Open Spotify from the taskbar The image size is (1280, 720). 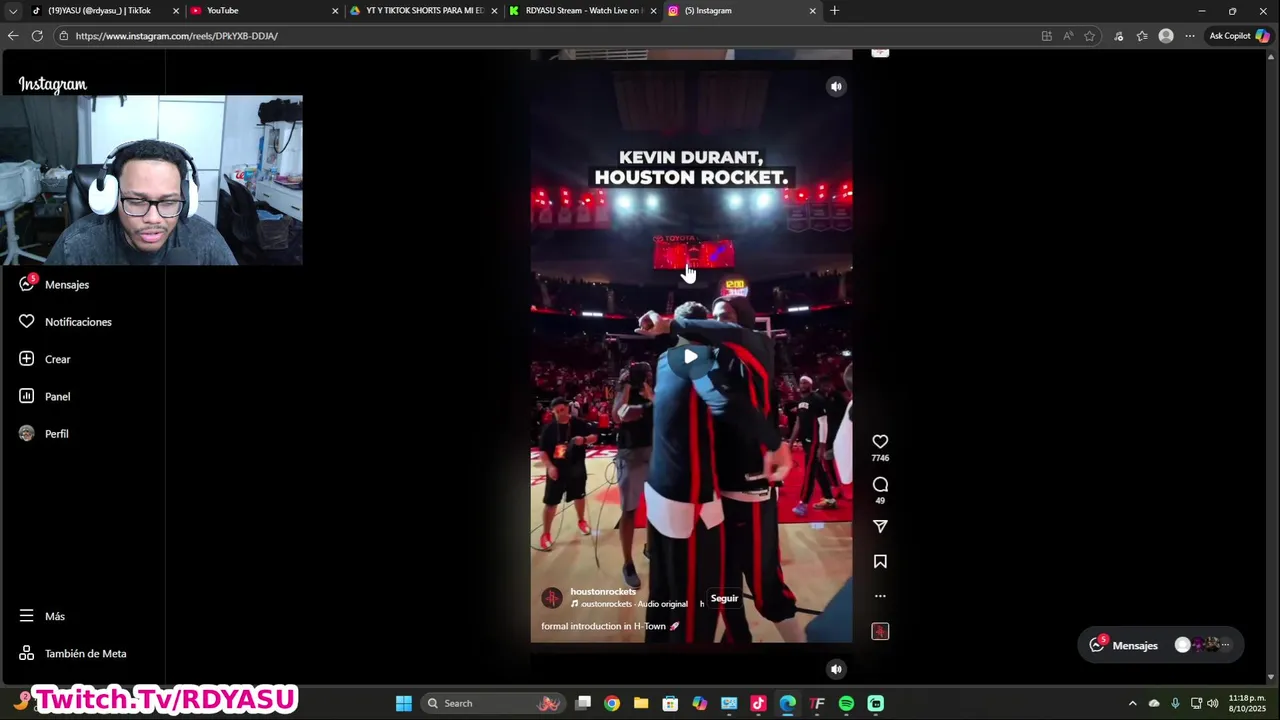[846, 703]
